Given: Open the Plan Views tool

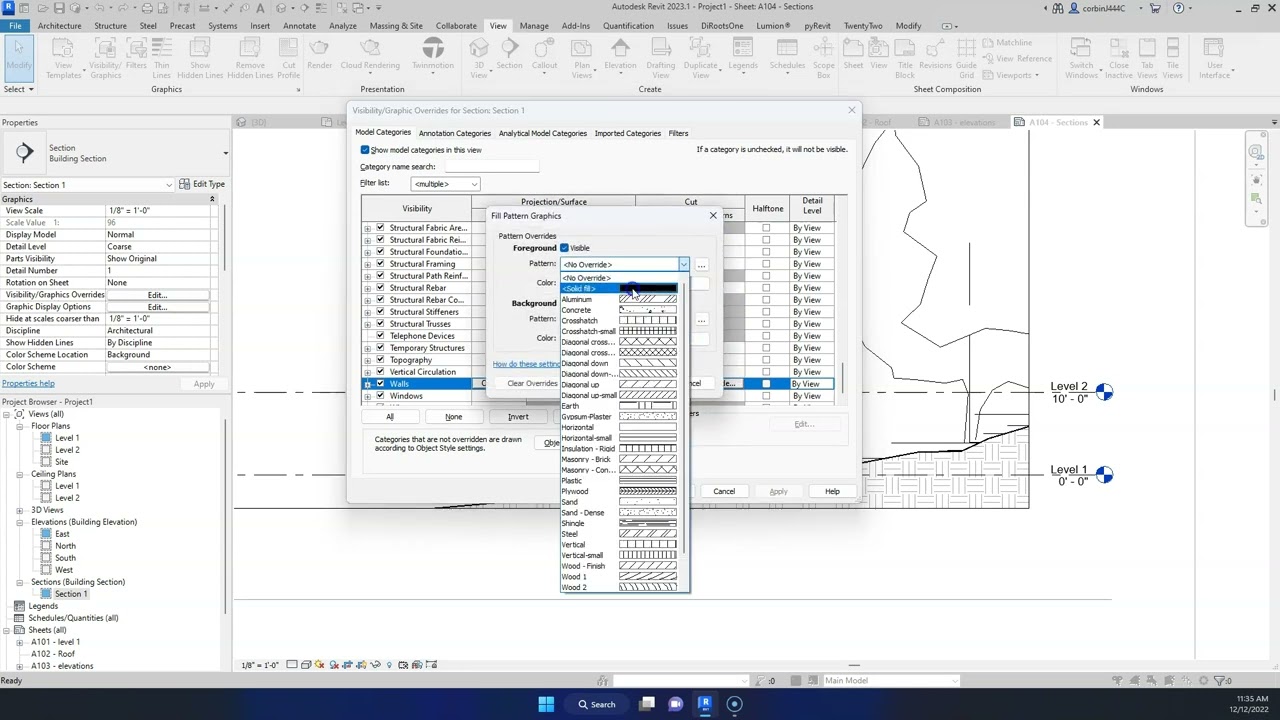Looking at the screenshot, I should (x=582, y=57).
